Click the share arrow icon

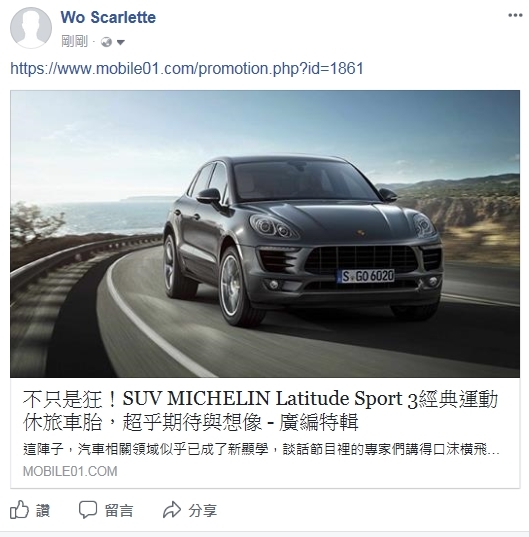coord(172,510)
